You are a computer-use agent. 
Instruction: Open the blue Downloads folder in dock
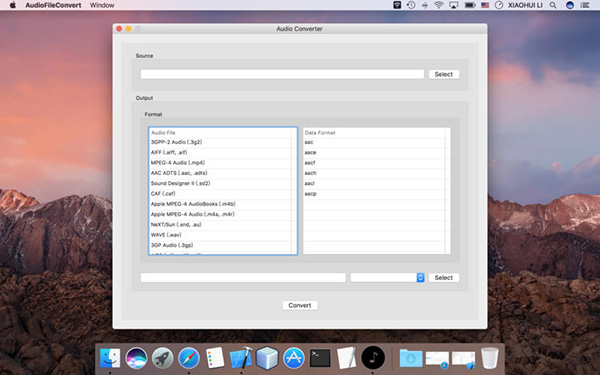(411, 359)
